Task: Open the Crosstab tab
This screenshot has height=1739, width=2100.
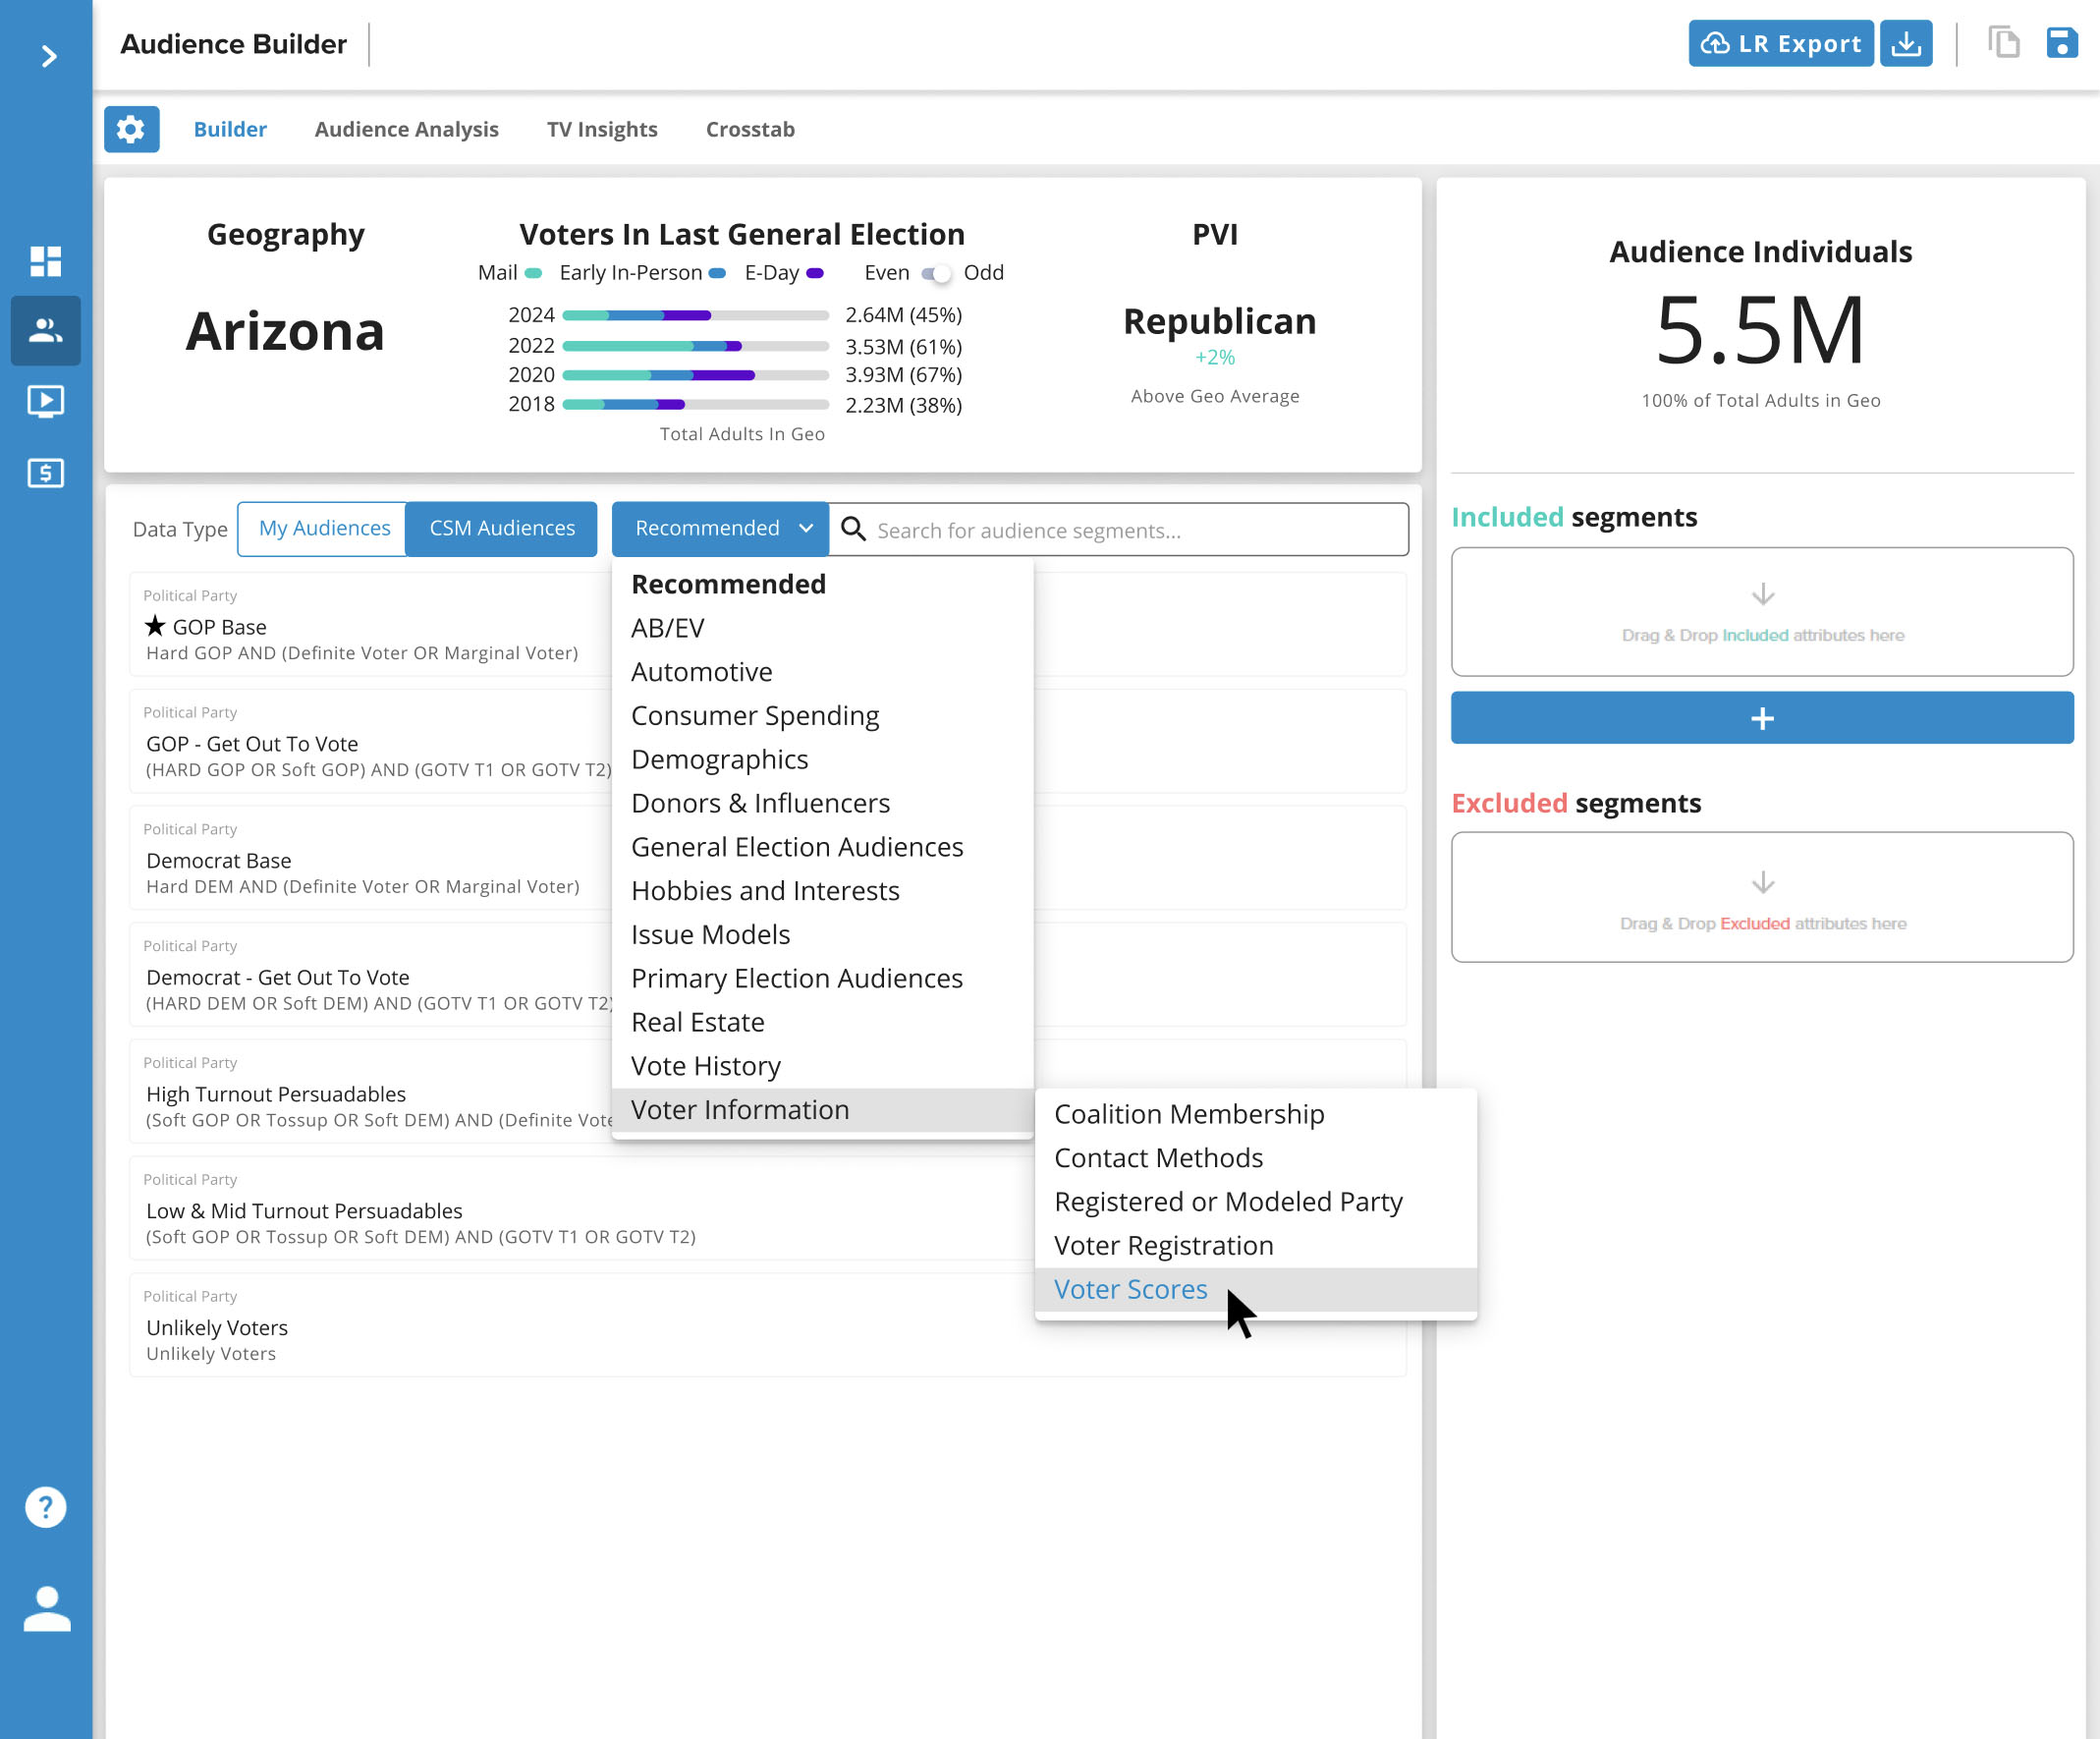Action: click(750, 129)
